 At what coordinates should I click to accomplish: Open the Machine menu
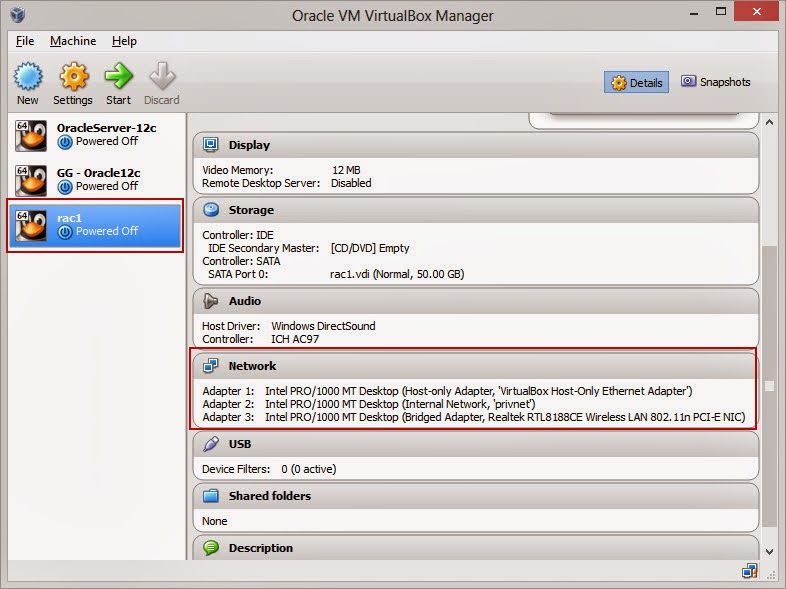point(73,41)
